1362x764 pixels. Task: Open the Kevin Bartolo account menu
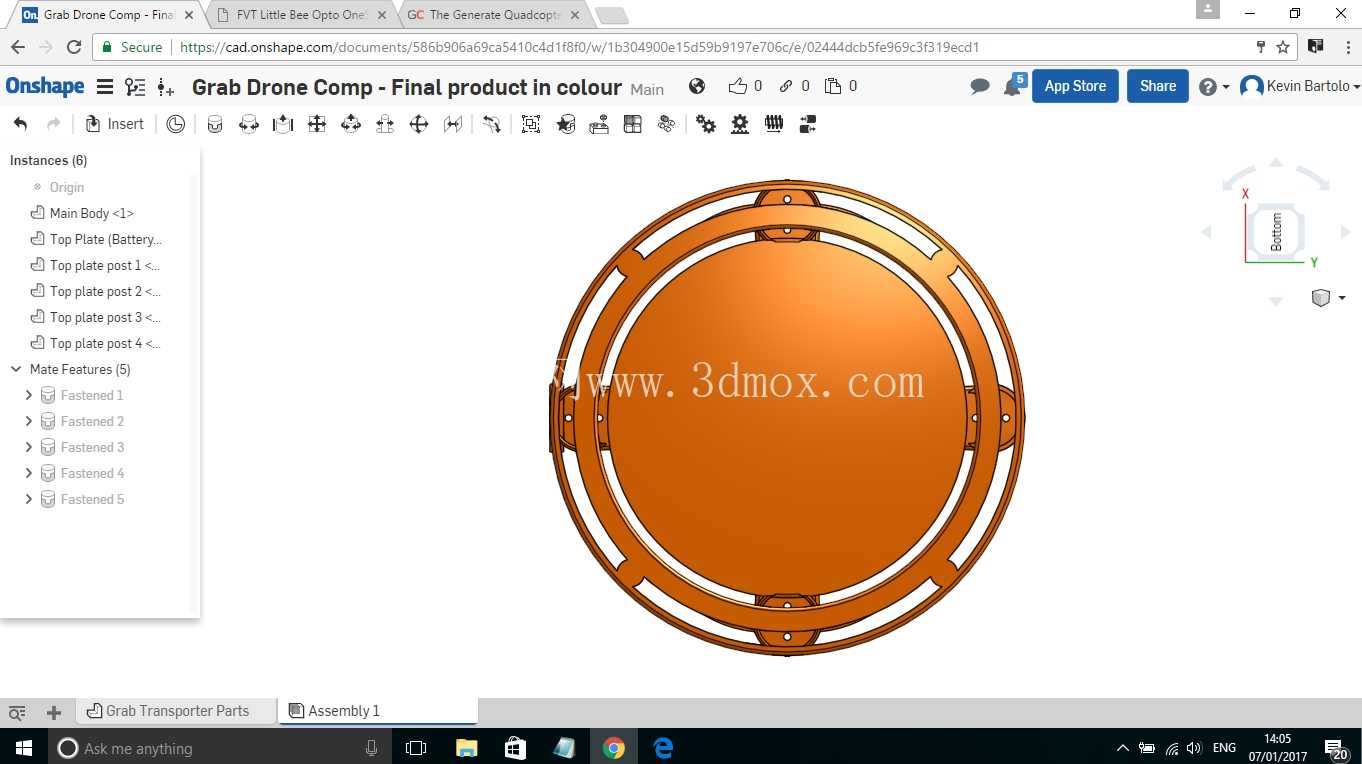[x=1300, y=86]
